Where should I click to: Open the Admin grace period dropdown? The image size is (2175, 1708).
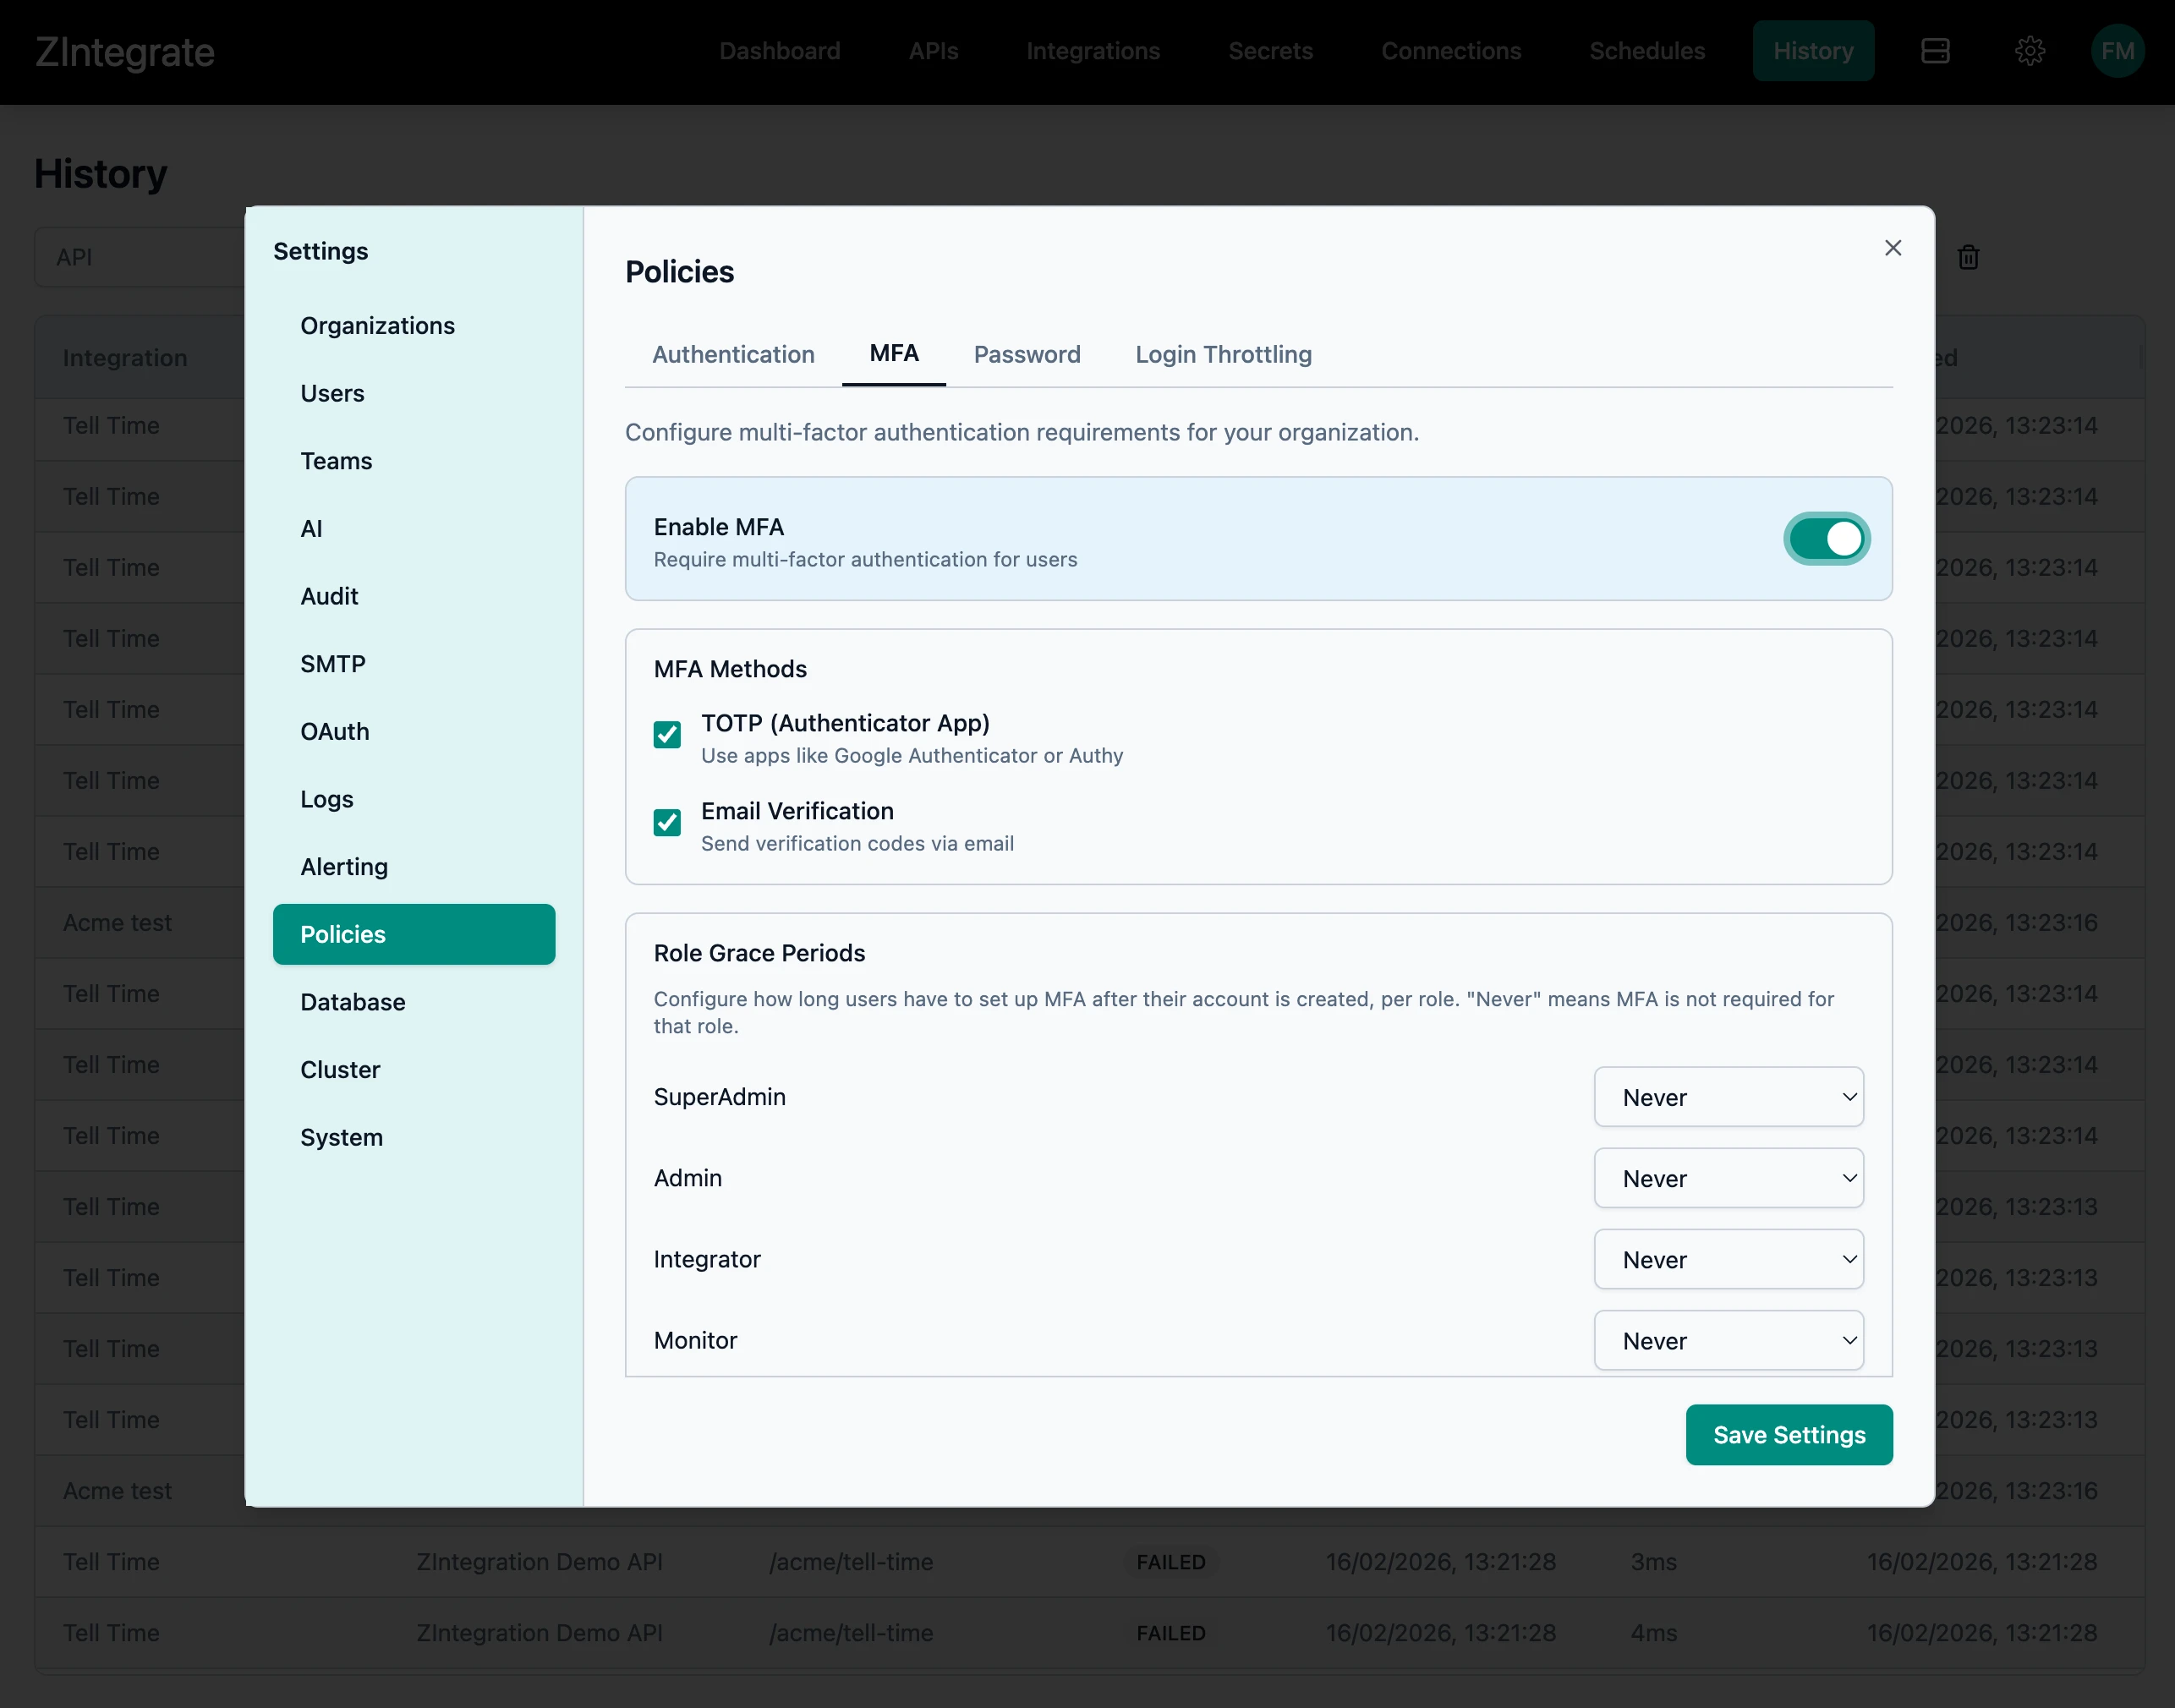1729,1178
